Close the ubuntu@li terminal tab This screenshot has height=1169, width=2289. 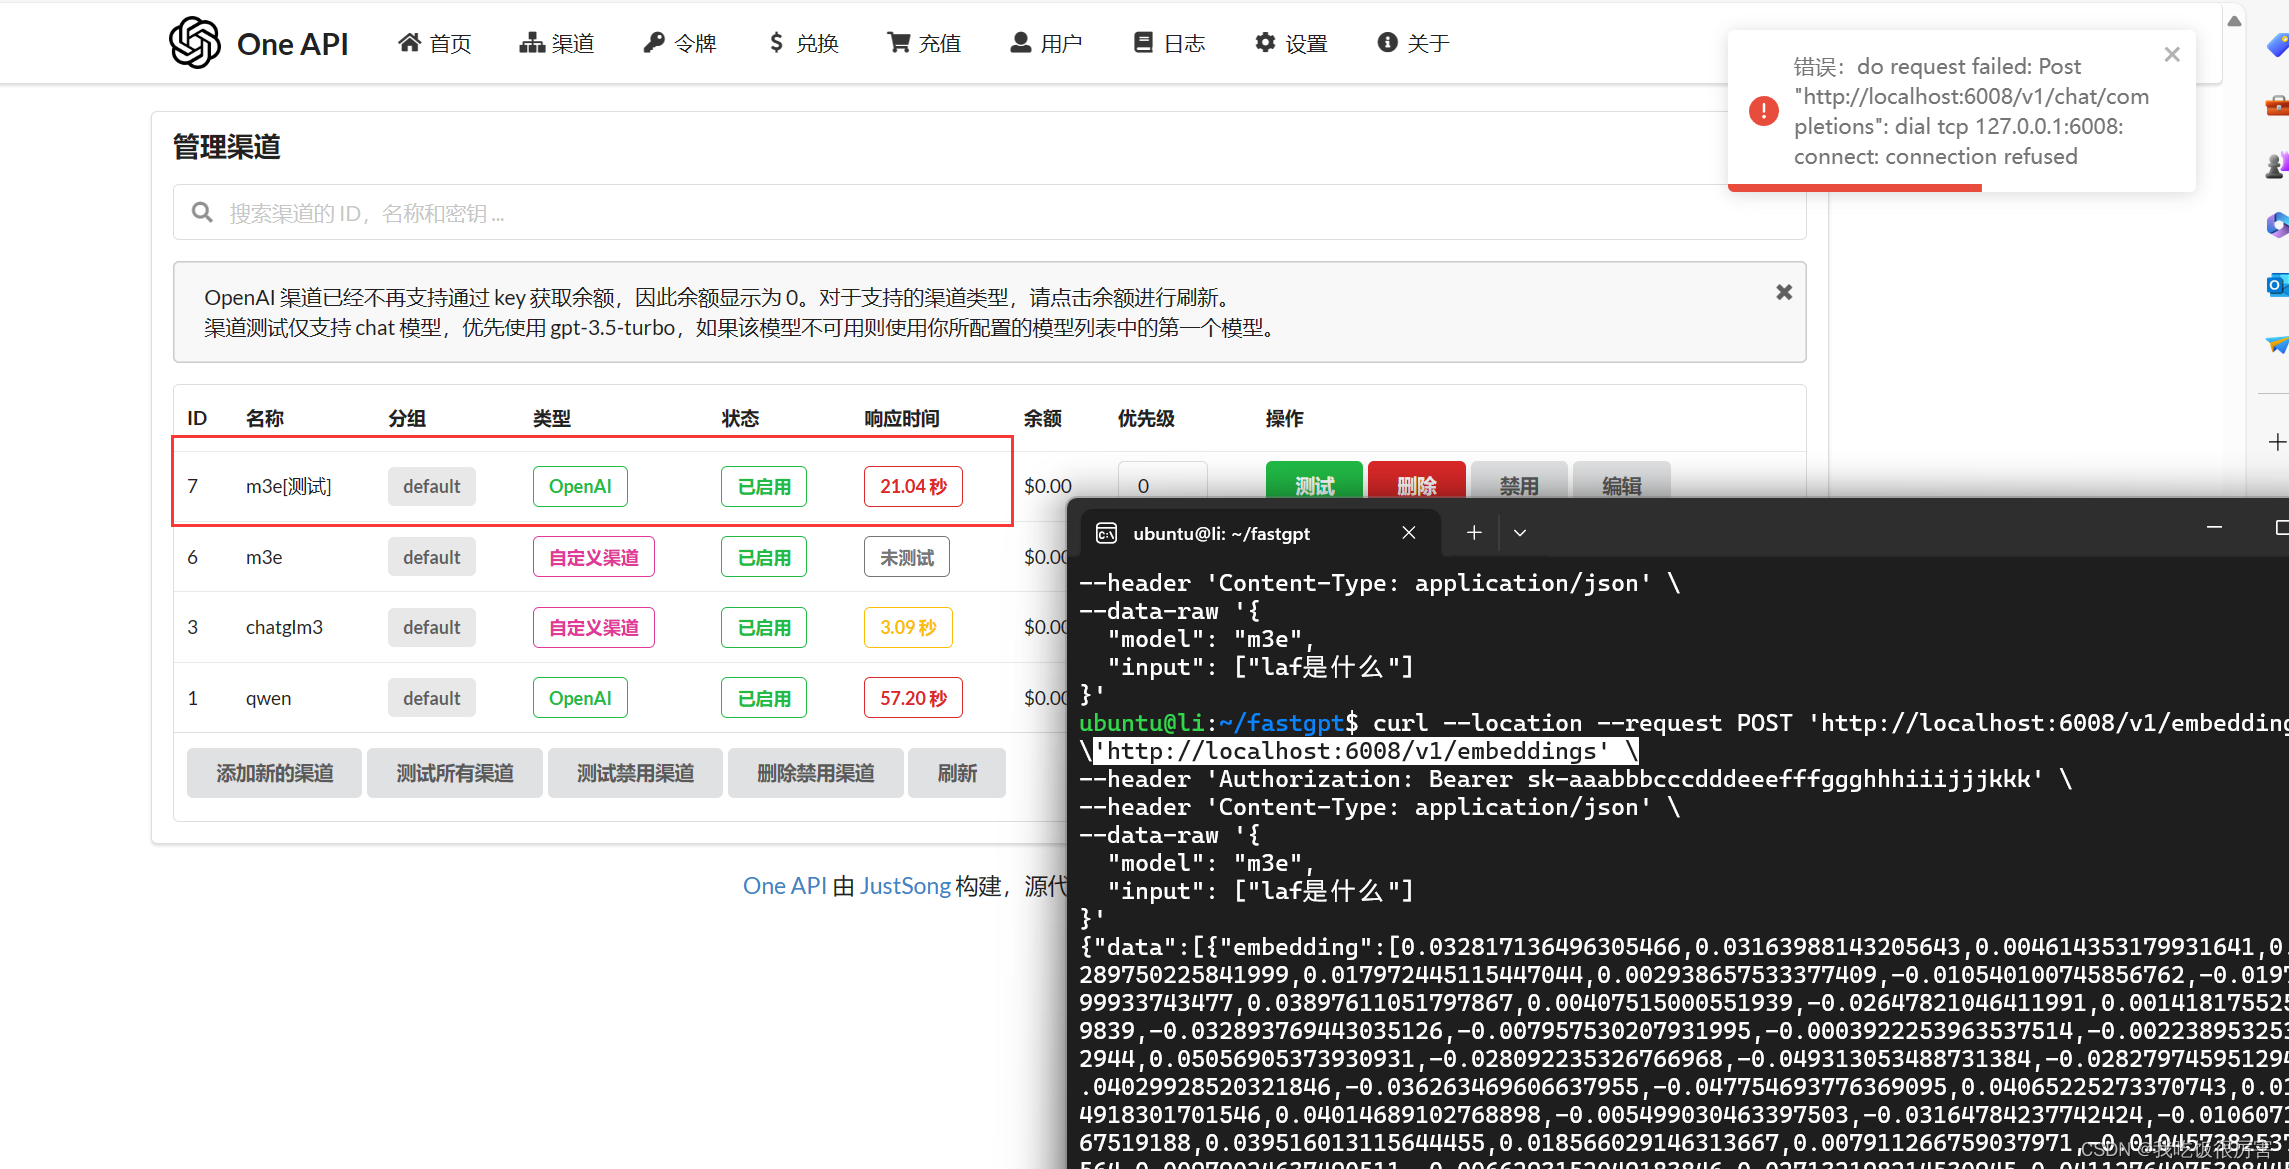point(1408,533)
